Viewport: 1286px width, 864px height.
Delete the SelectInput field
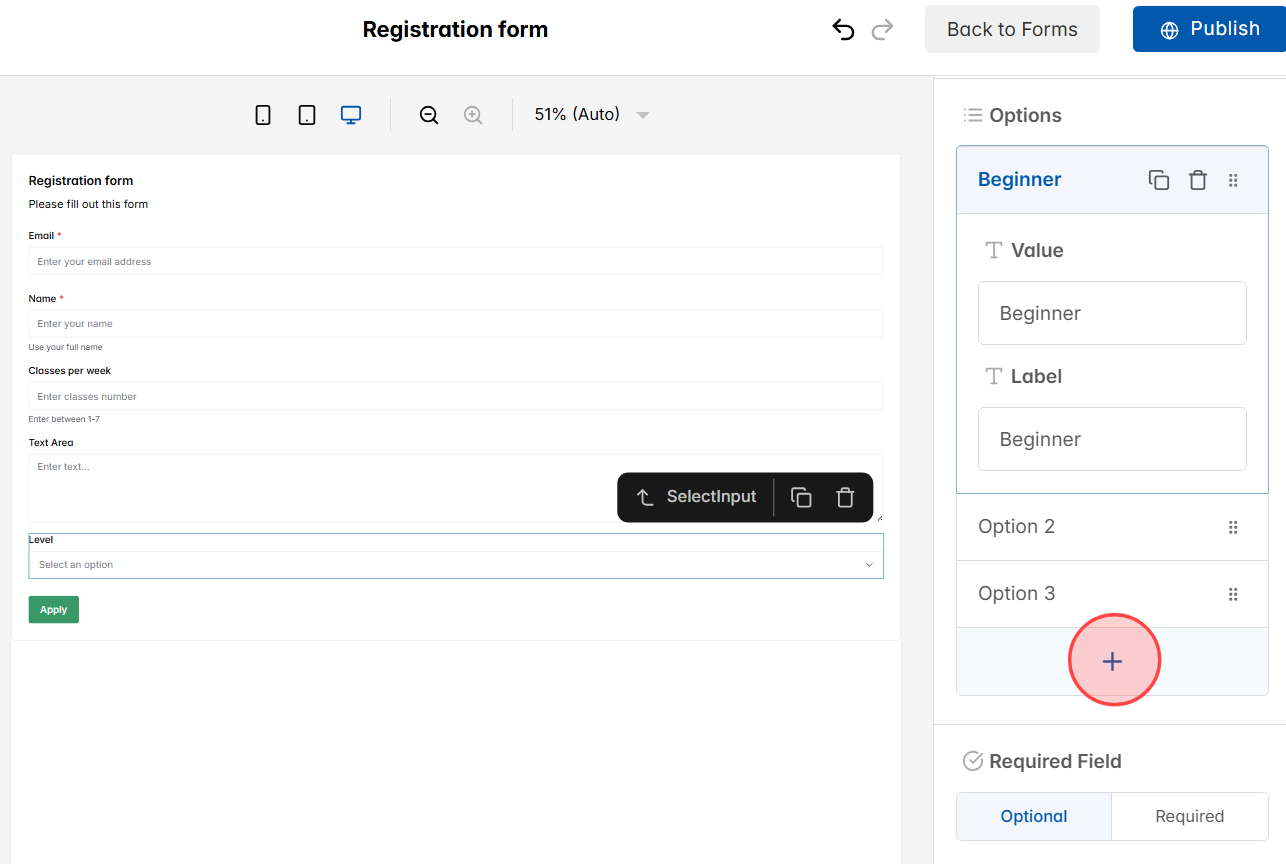tap(845, 497)
